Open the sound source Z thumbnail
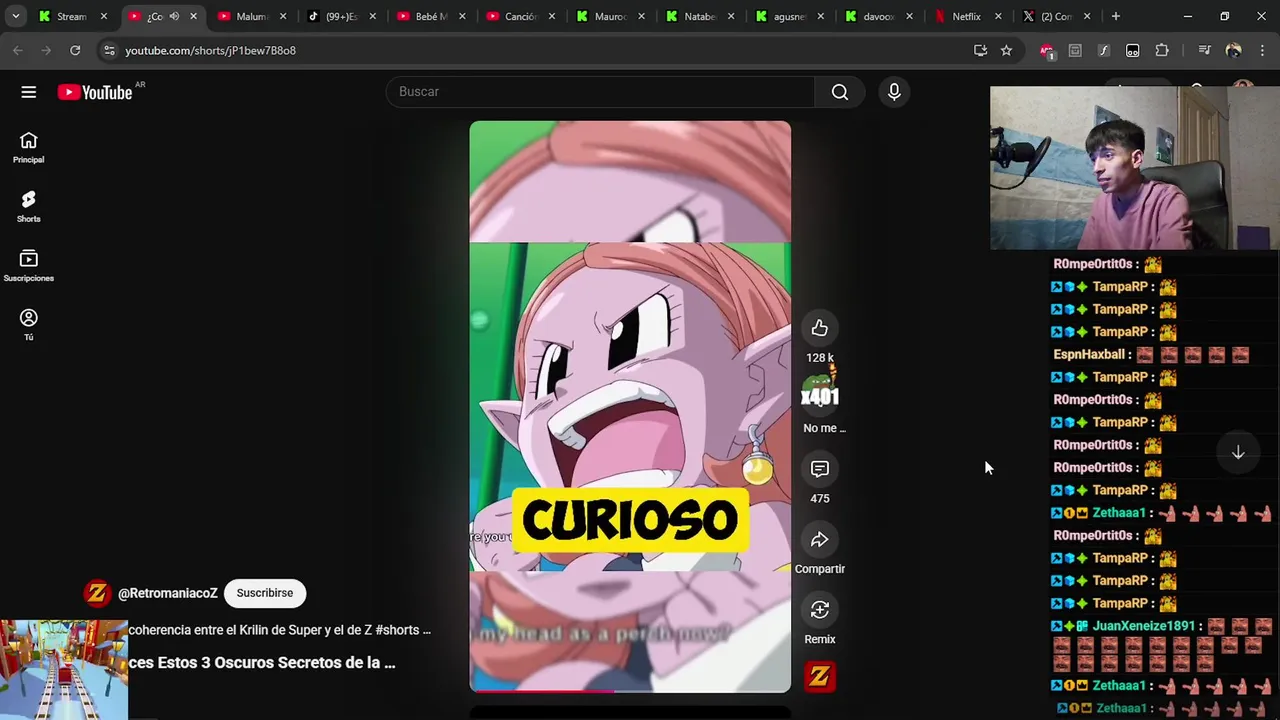Viewport: 1280px width, 720px height. pyautogui.click(x=819, y=677)
